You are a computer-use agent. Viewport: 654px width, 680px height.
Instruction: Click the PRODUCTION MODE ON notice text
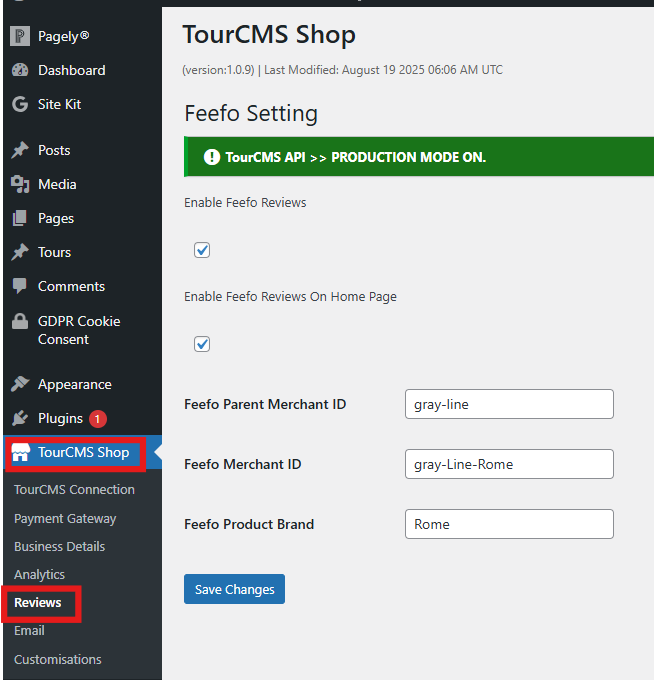356,157
